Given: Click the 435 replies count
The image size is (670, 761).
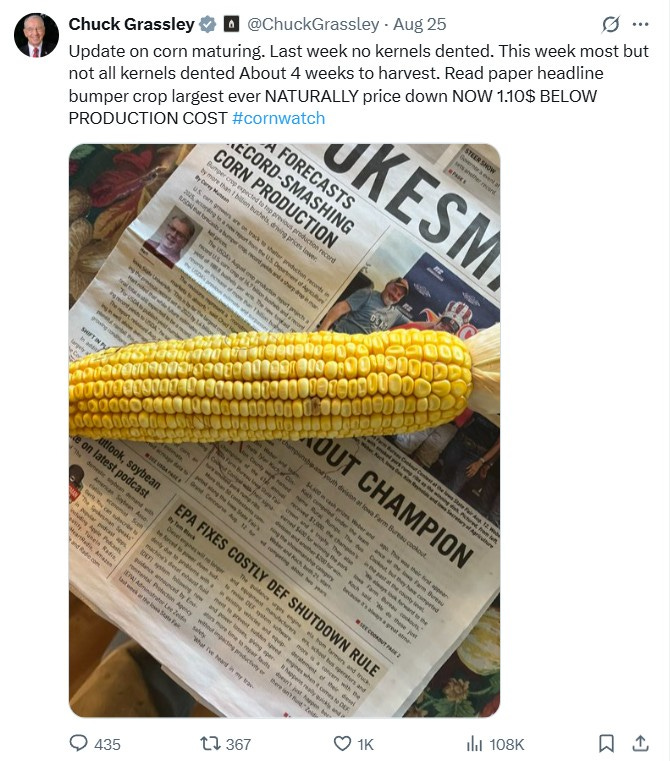Looking at the screenshot, I should (107, 744).
